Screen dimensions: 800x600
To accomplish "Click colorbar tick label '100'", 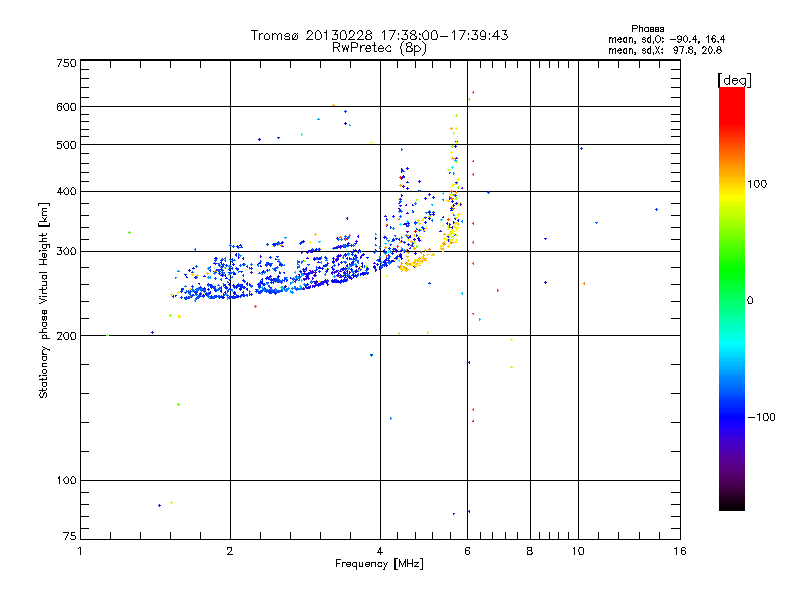I will 757,184.
